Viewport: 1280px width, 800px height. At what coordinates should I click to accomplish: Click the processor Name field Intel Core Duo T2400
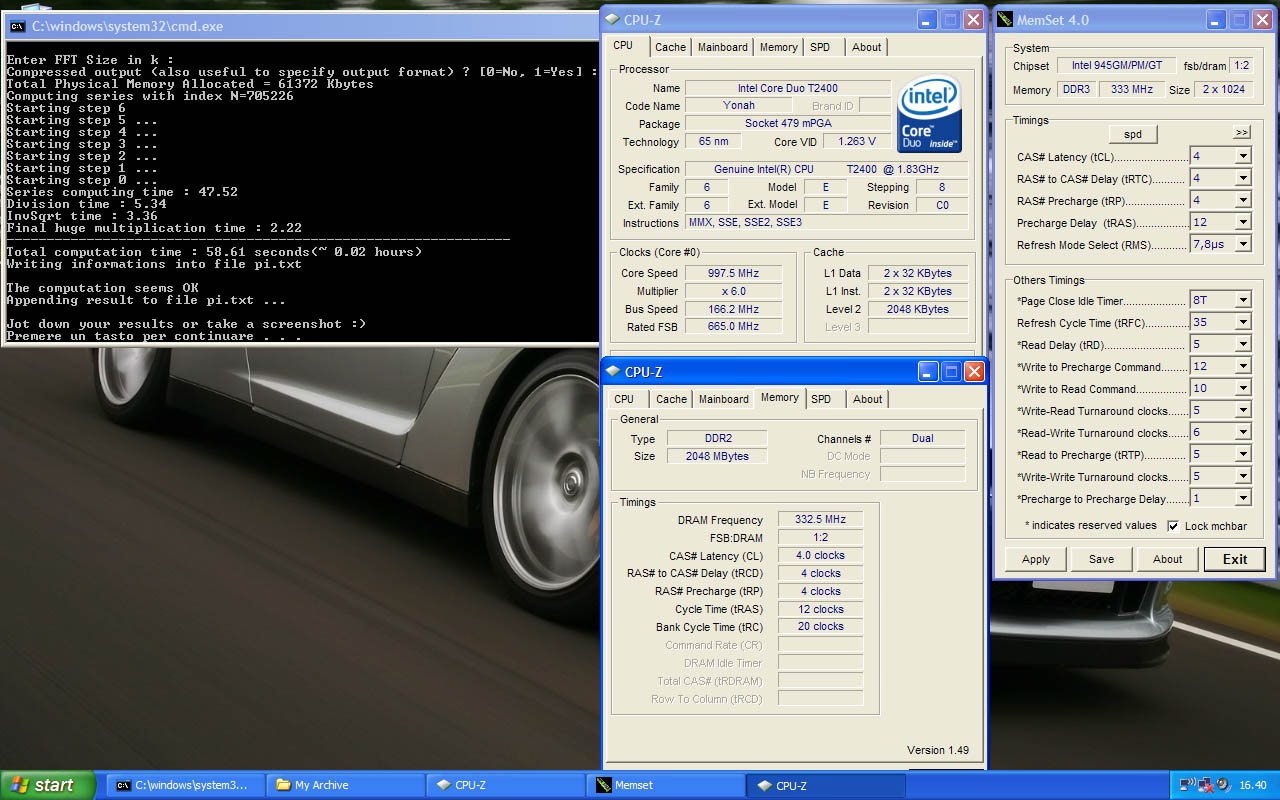pos(788,88)
